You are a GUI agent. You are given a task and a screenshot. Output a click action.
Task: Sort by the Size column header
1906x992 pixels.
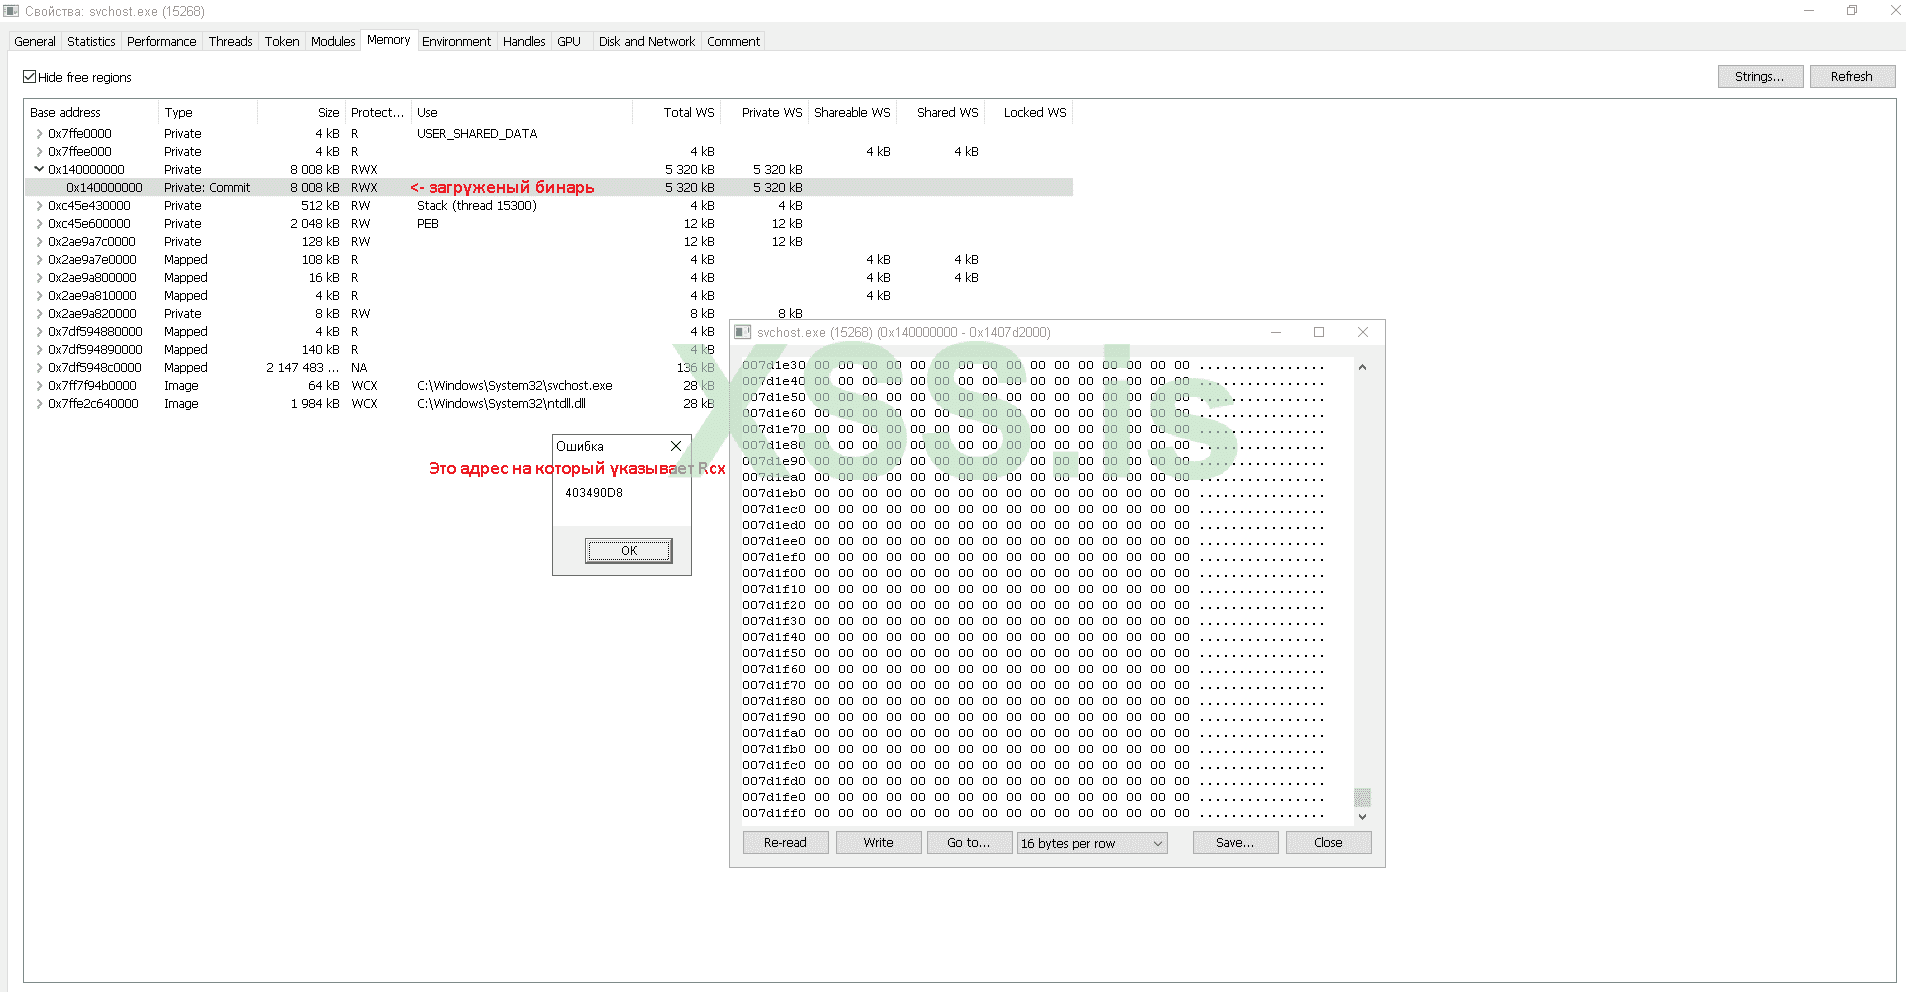click(x=301, y=113)
